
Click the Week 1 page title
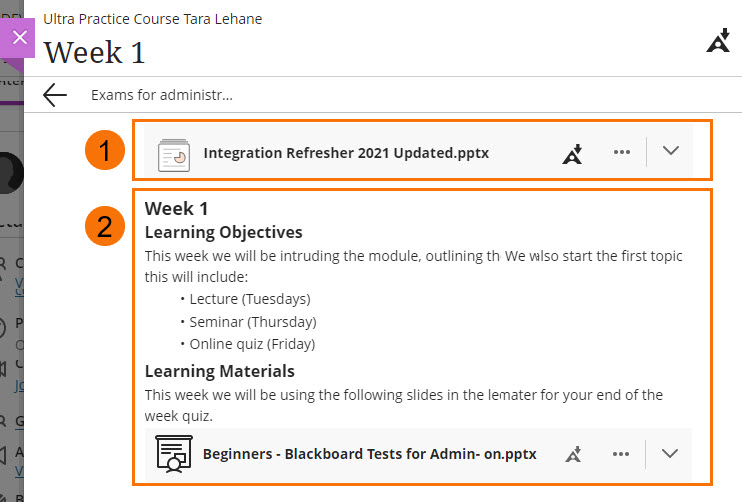(x=94, y=52)
